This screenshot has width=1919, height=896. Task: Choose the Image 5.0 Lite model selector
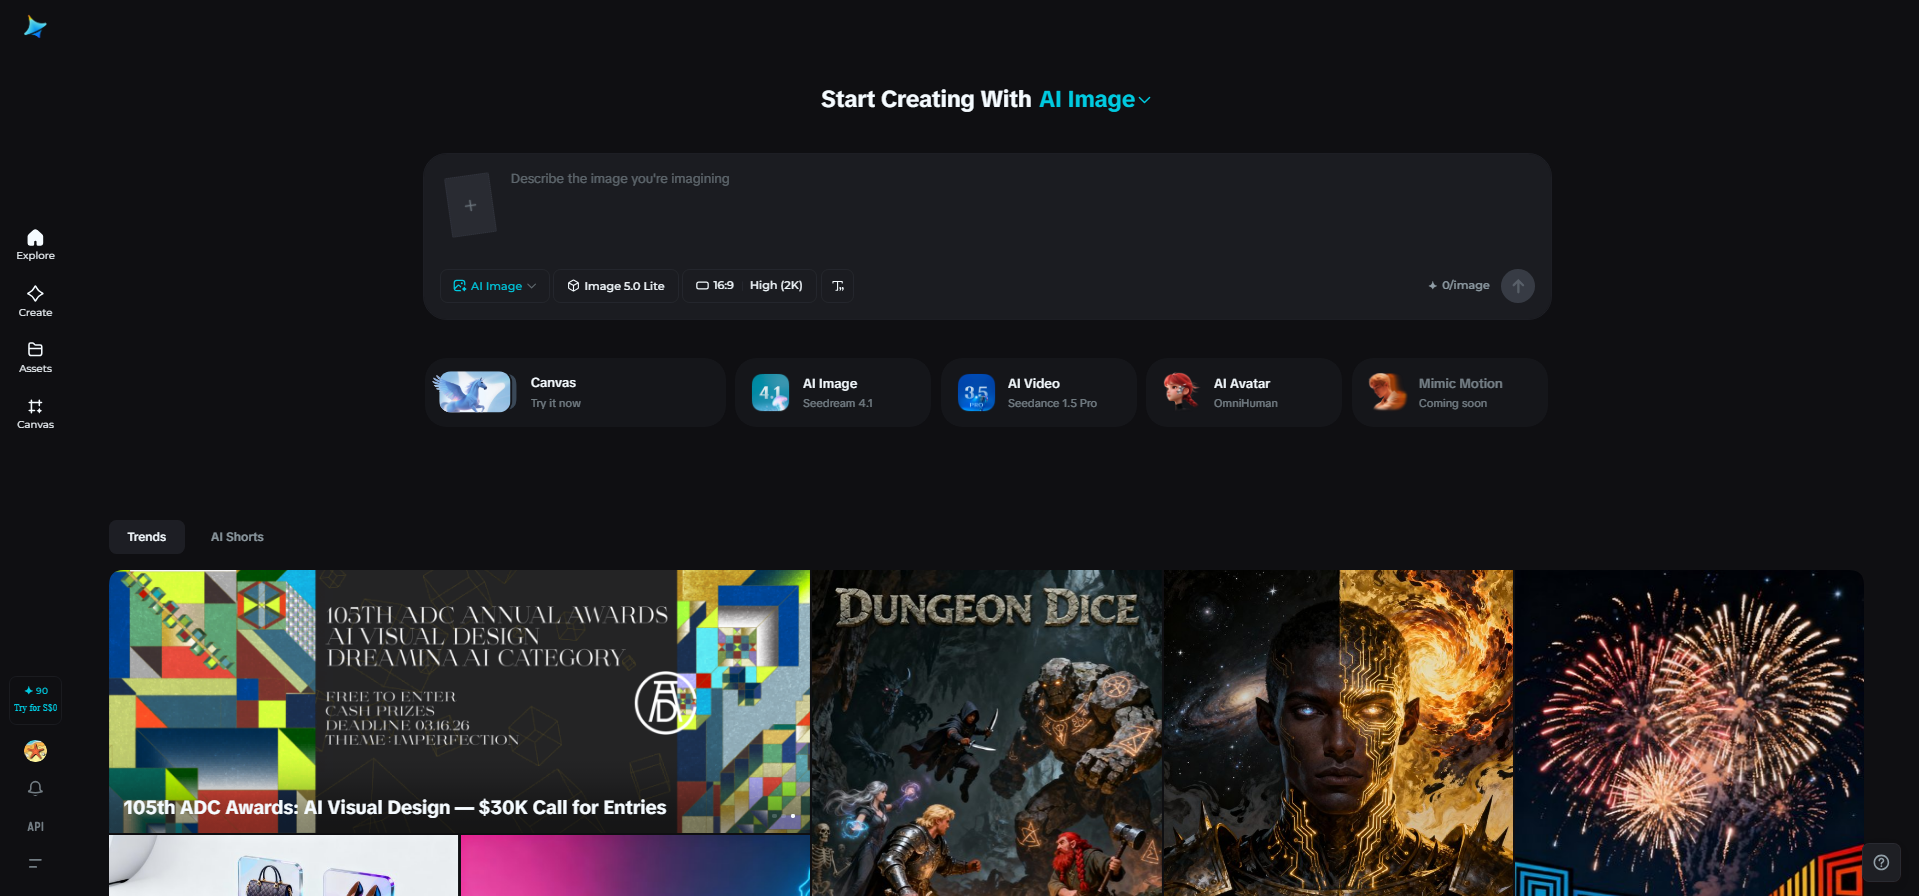click(x=615, y=286)
